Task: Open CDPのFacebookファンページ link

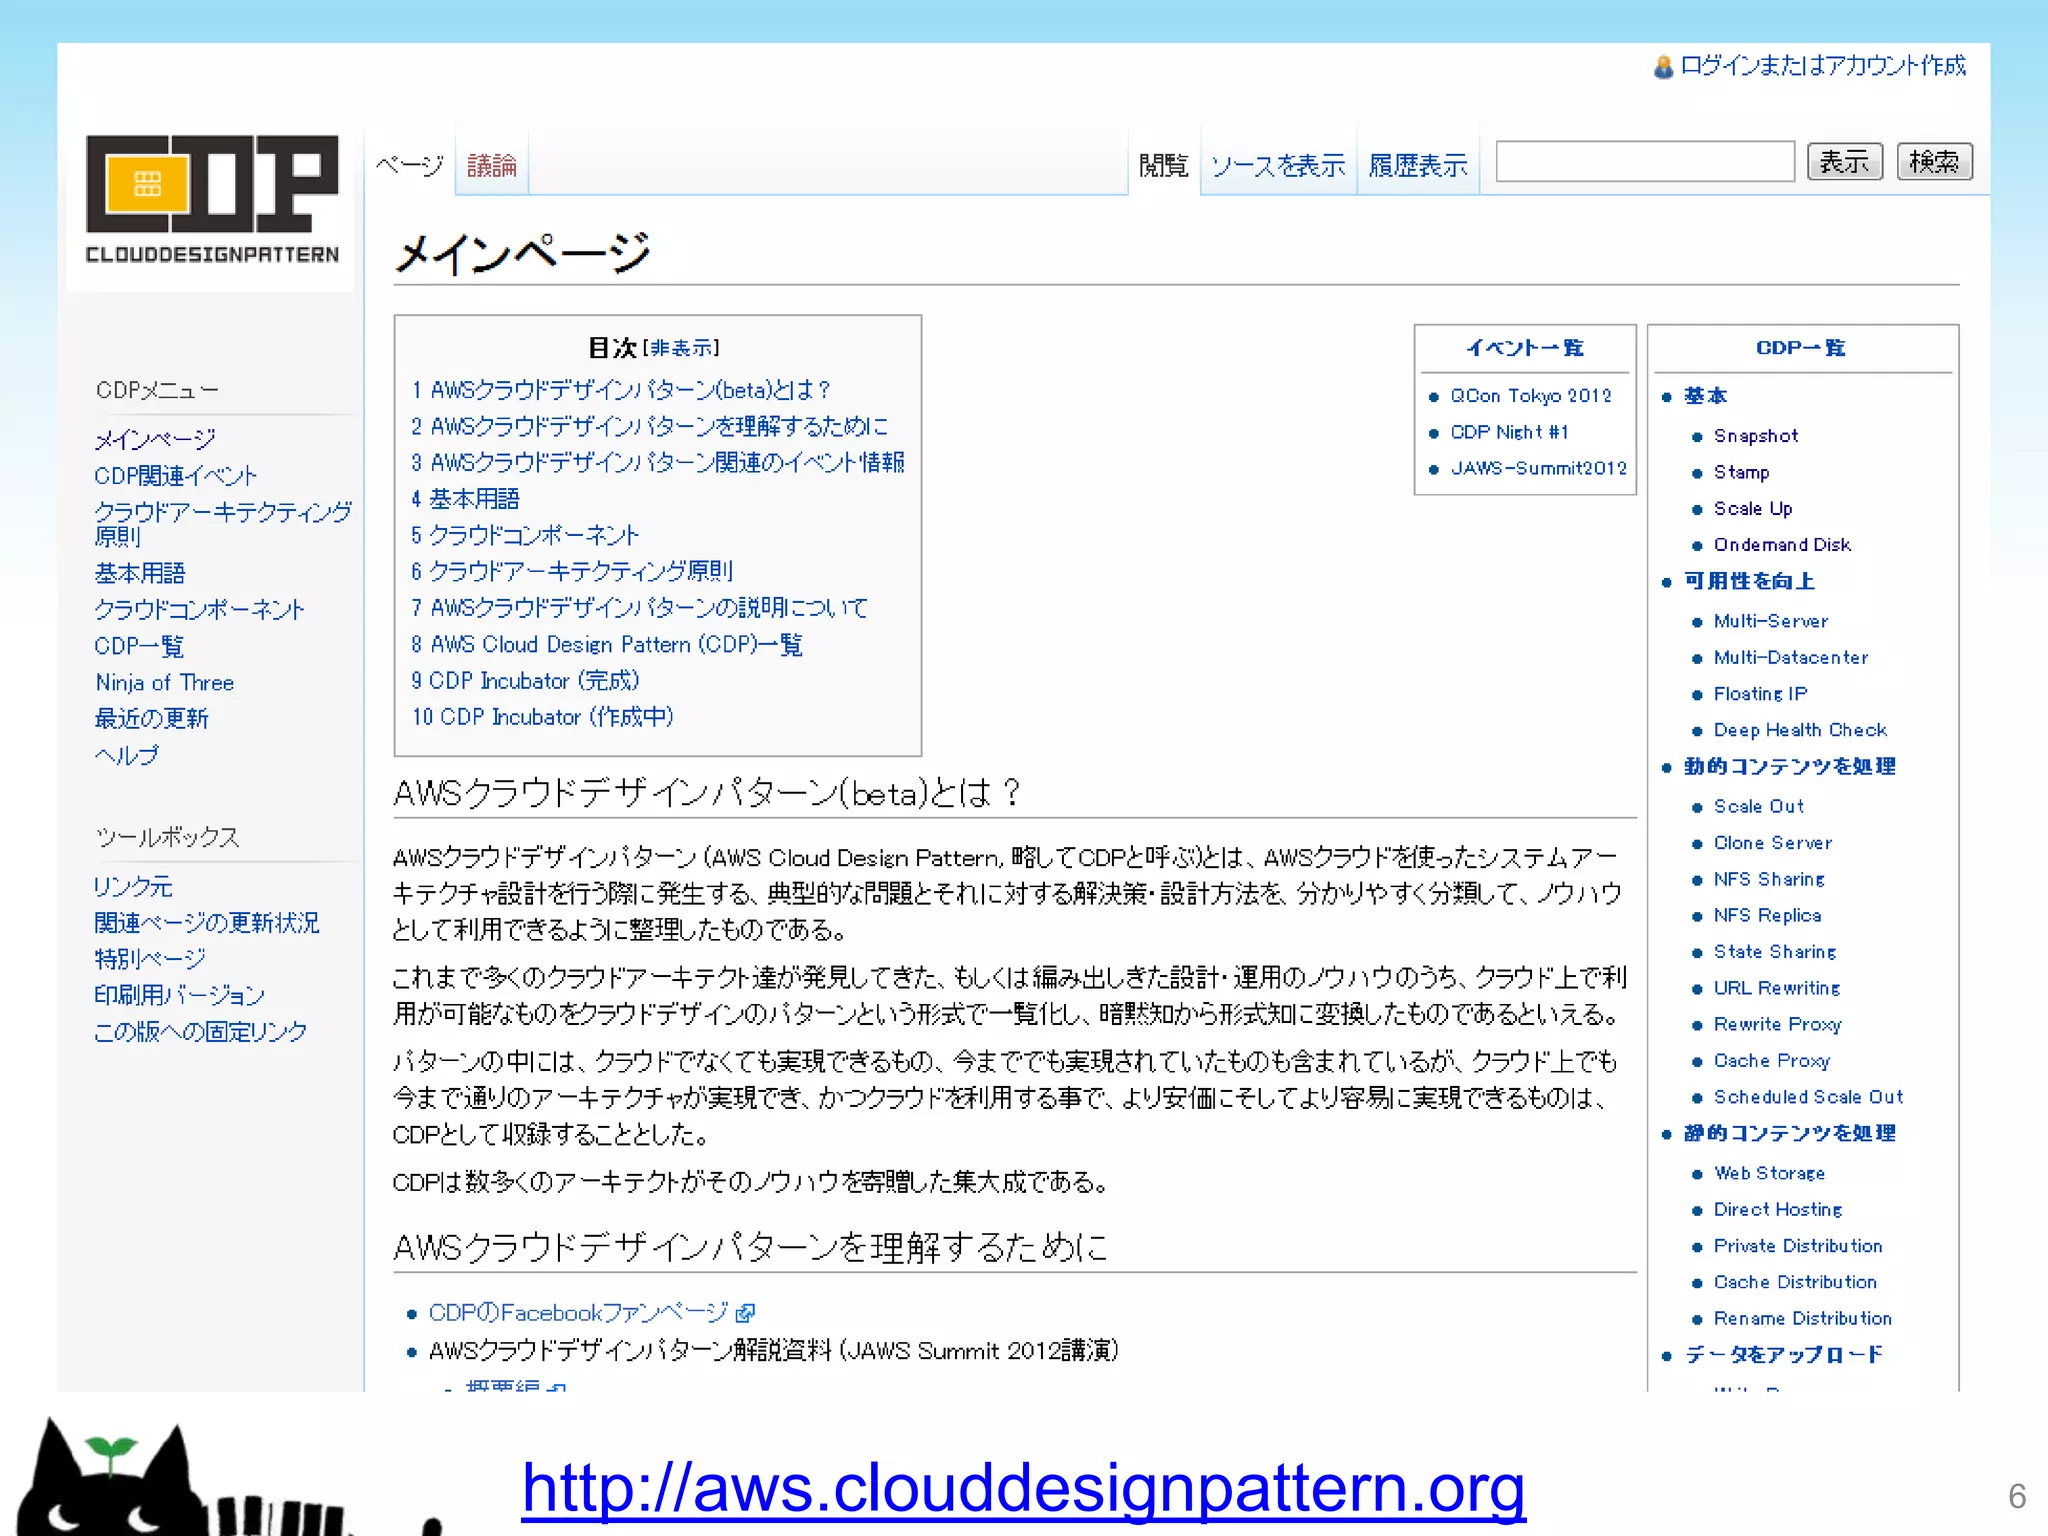Action: point(579,1312)
